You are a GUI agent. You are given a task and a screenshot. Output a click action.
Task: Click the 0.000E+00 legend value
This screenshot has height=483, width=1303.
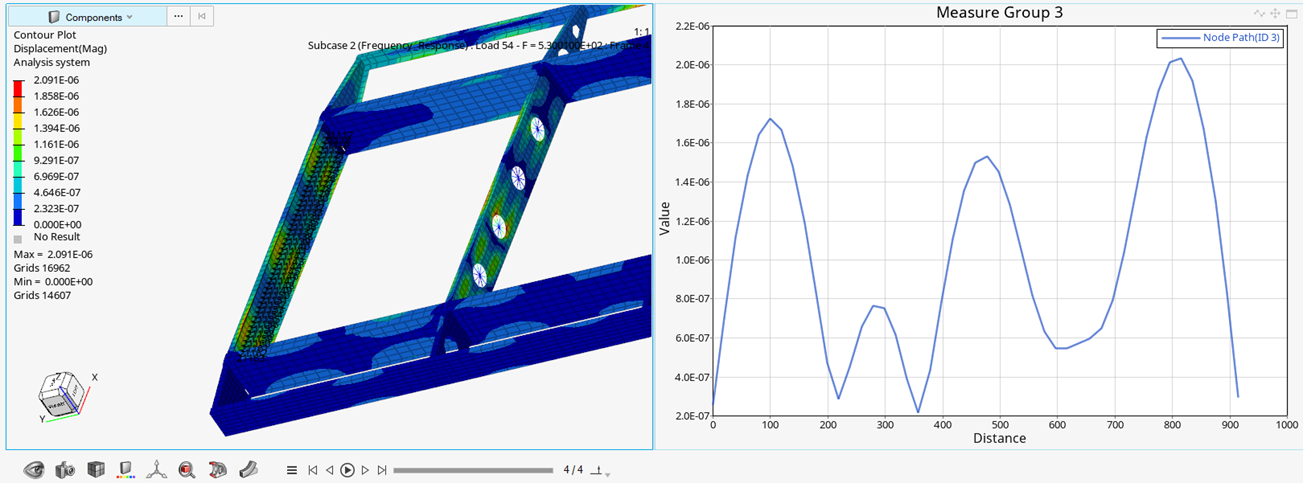pos(58,224)
